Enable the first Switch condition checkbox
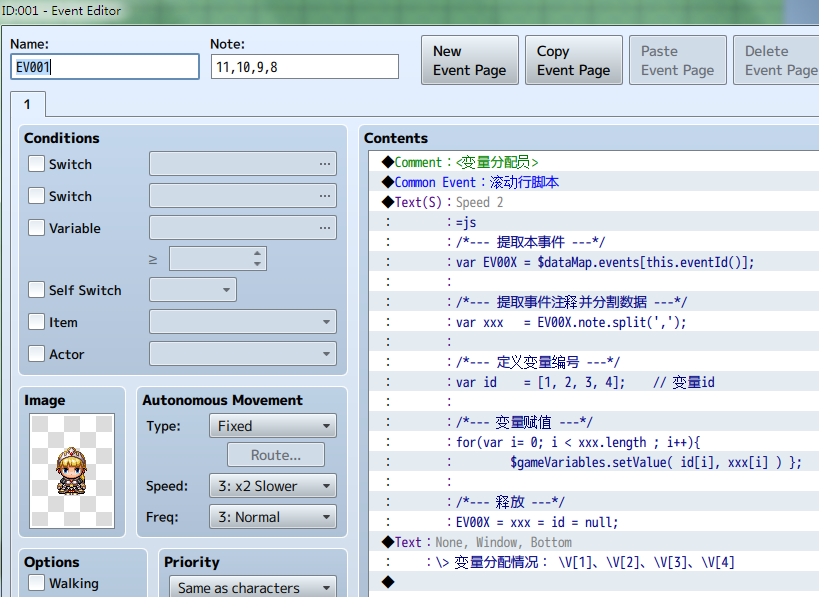The height and width of the screenshot is (597, 819). [x=37, y=163]
